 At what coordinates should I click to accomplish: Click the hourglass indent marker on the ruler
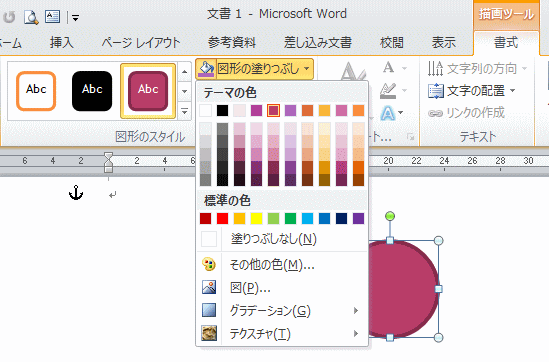(109, 162)
